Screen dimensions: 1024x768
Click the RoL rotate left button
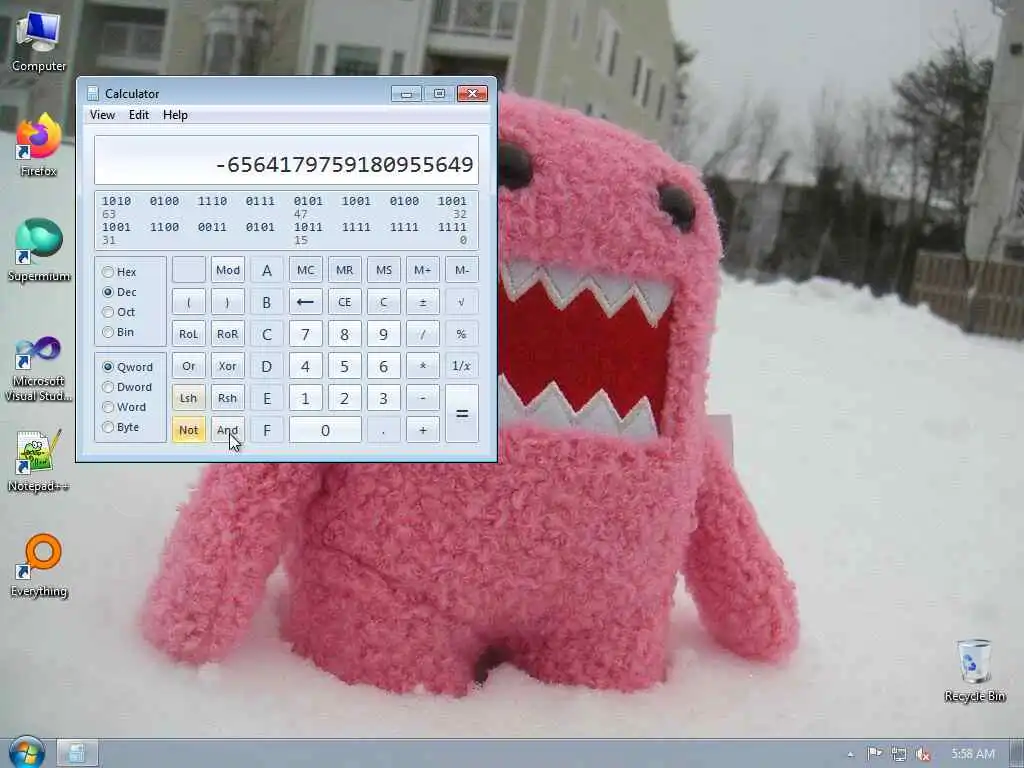tap(189, 334)
